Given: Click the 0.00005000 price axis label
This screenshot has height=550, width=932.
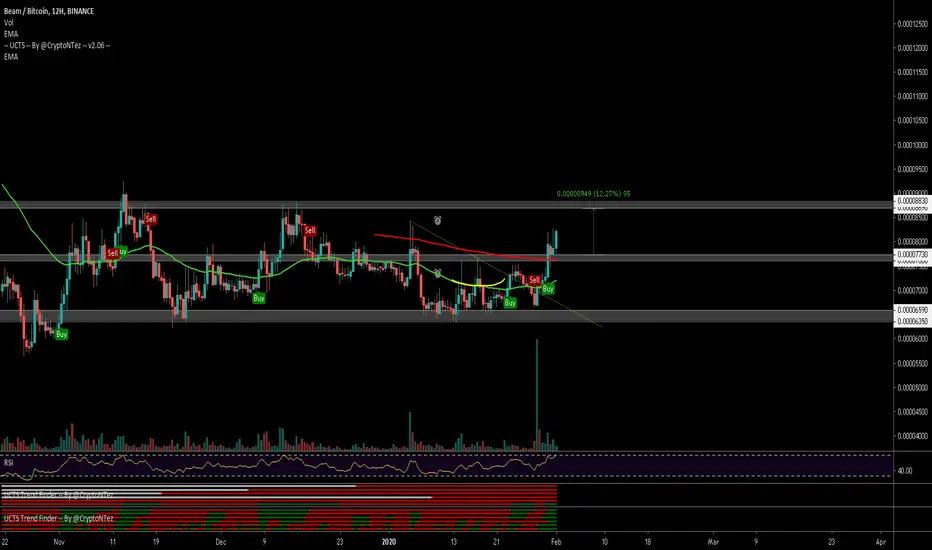Looking at the screenshot, I should pos(912,387).
